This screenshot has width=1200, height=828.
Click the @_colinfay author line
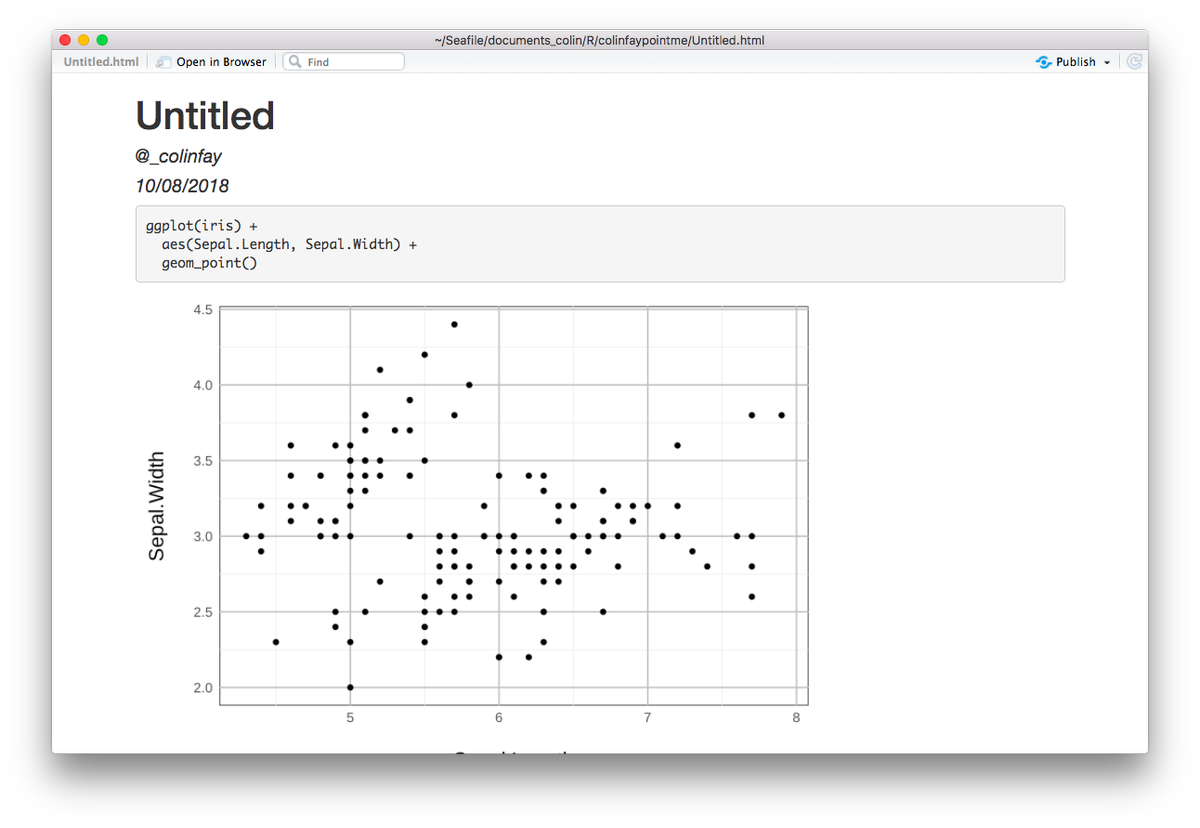pyautogui.click(x=178, y=157)
